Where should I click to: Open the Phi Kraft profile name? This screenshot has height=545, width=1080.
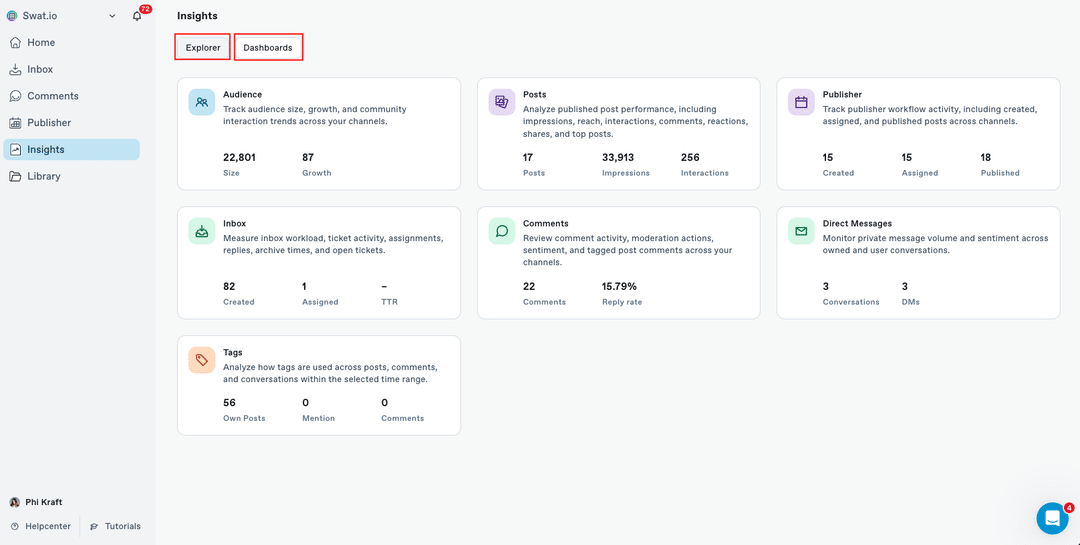43,502
